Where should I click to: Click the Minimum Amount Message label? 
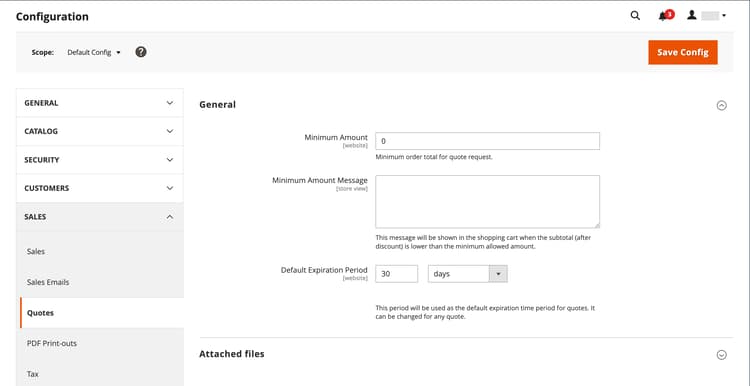click(x=320, y=180)
